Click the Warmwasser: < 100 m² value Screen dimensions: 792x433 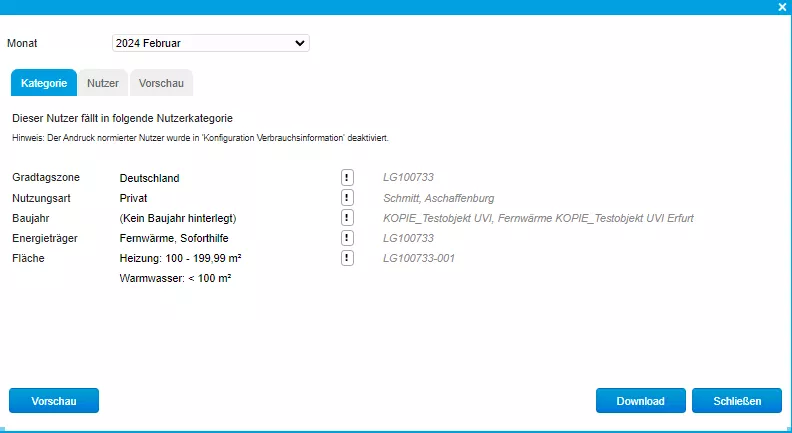(175, 278)
